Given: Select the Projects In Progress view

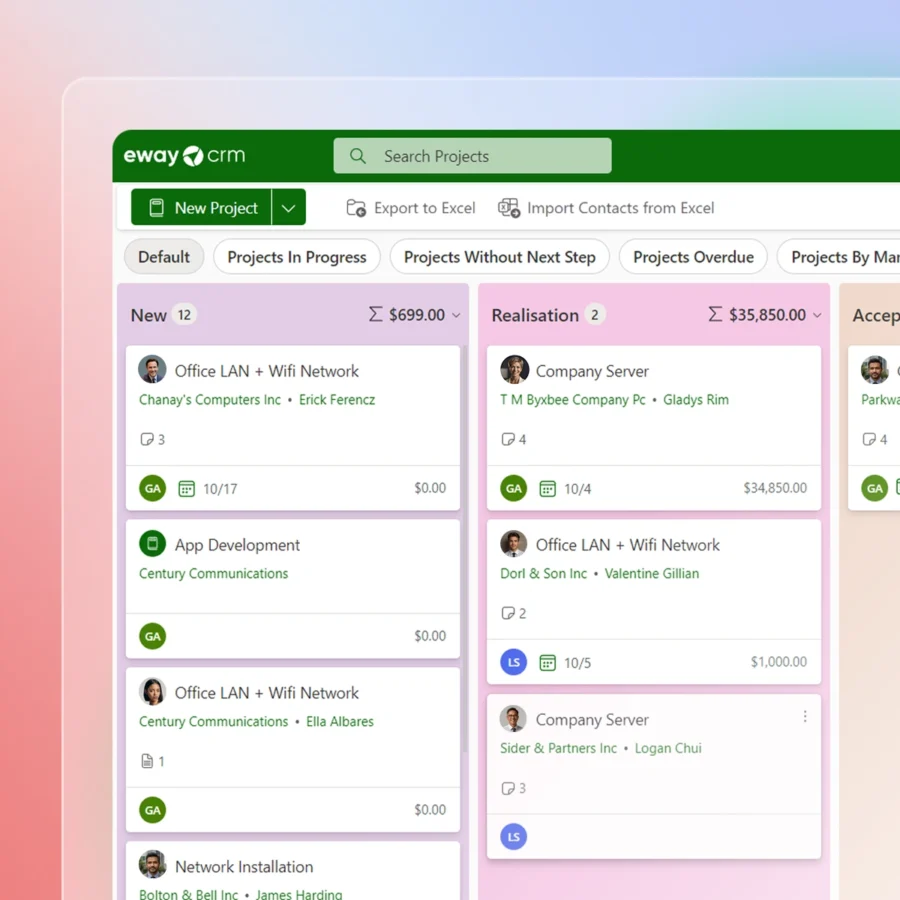Looking at the screenshot, I should [297, 257].
